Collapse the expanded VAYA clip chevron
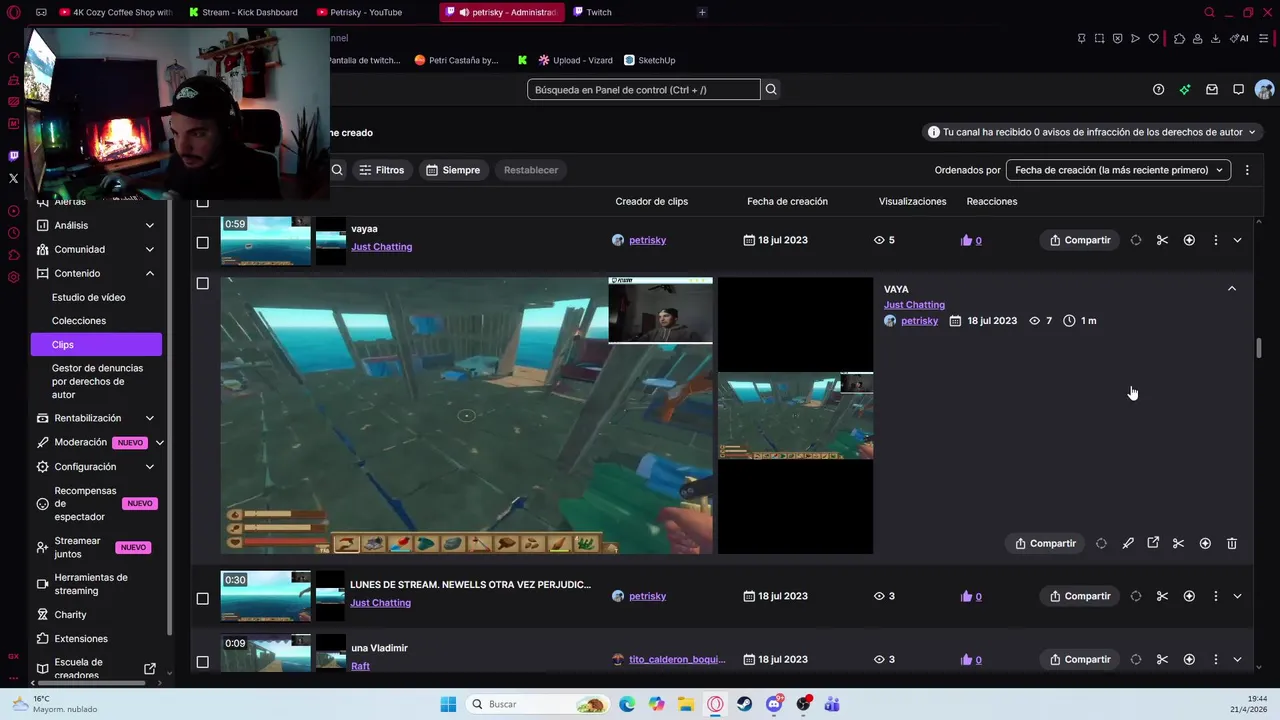1280x720 pixels. (x=1232, y=289)
